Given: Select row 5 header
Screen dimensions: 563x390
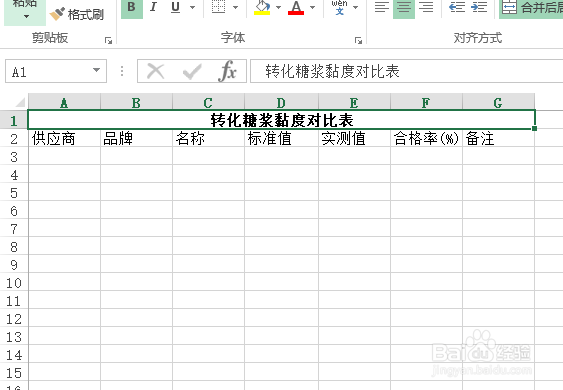Looking at the screenshot, I should 14,192.
